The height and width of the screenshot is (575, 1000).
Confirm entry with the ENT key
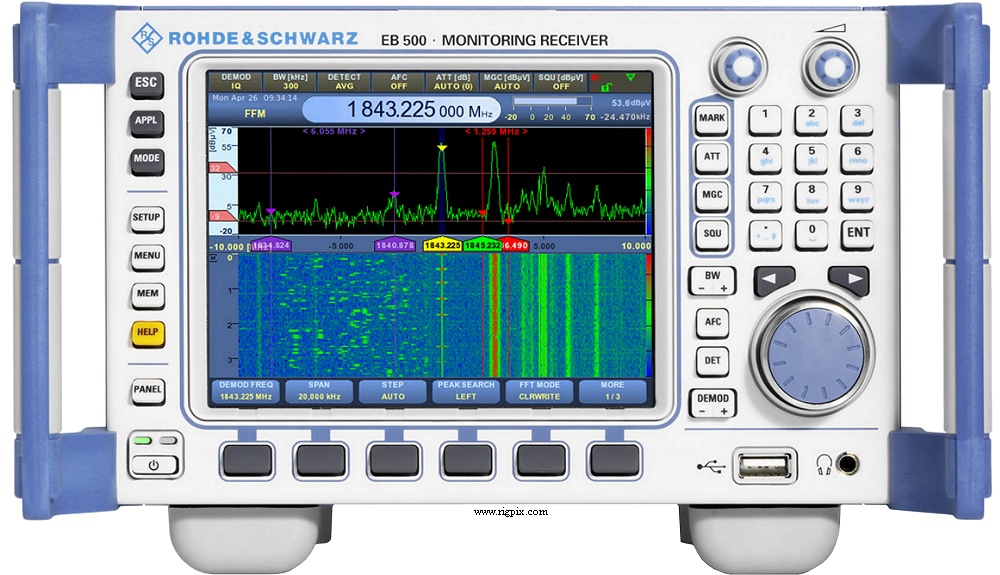click(x=858, y=234)
